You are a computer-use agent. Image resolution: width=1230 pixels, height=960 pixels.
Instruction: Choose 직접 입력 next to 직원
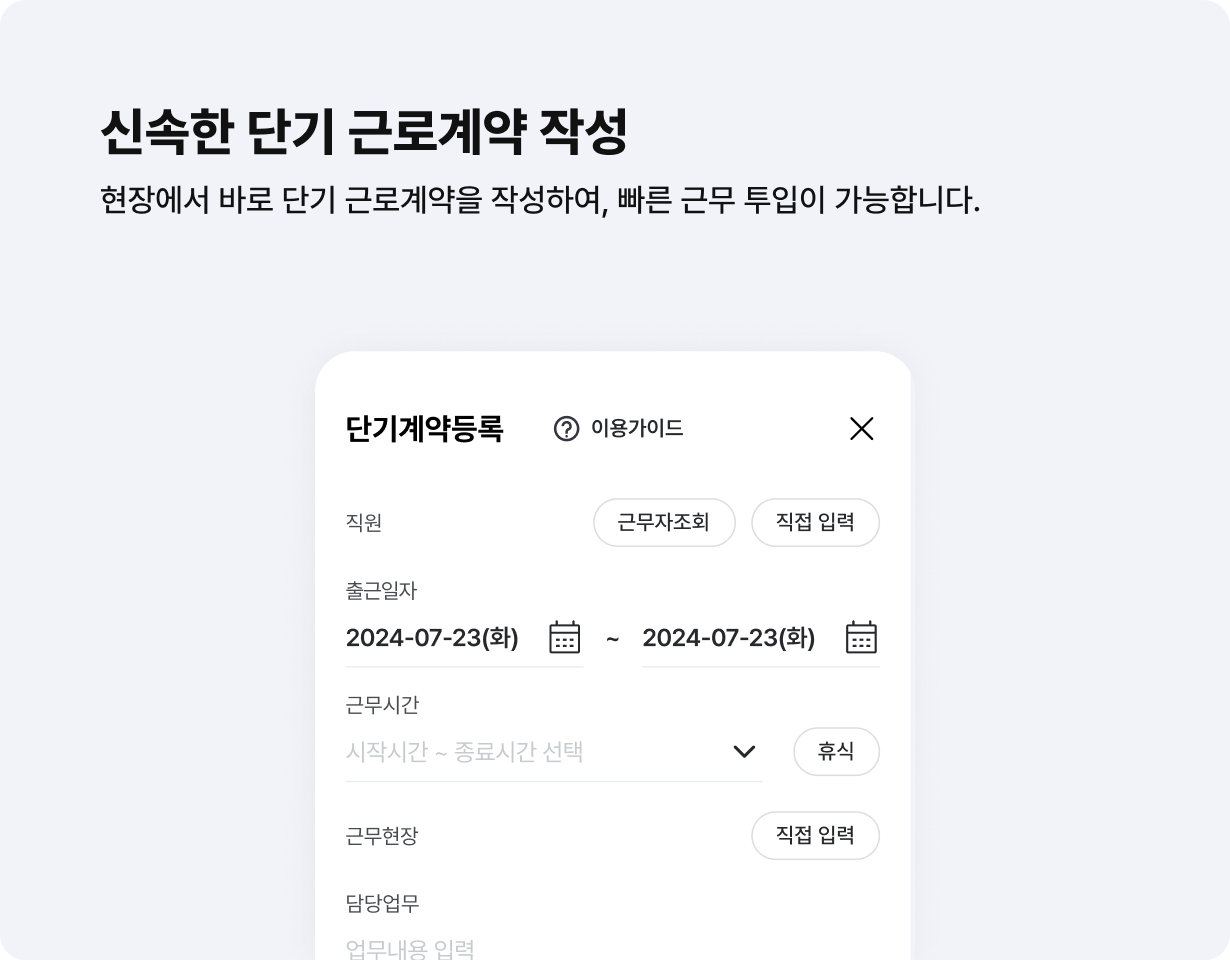(815, 523)
